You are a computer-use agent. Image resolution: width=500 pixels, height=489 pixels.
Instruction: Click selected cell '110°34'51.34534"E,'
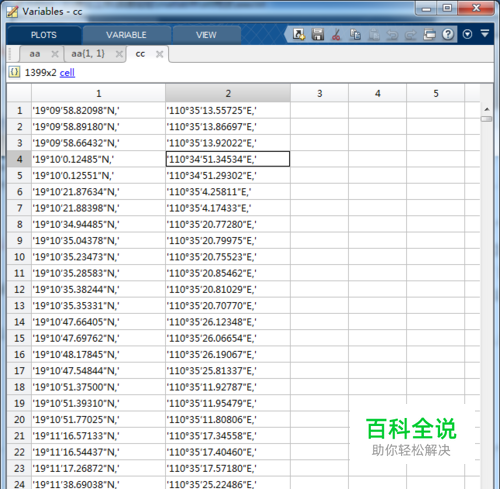point(228,159)
